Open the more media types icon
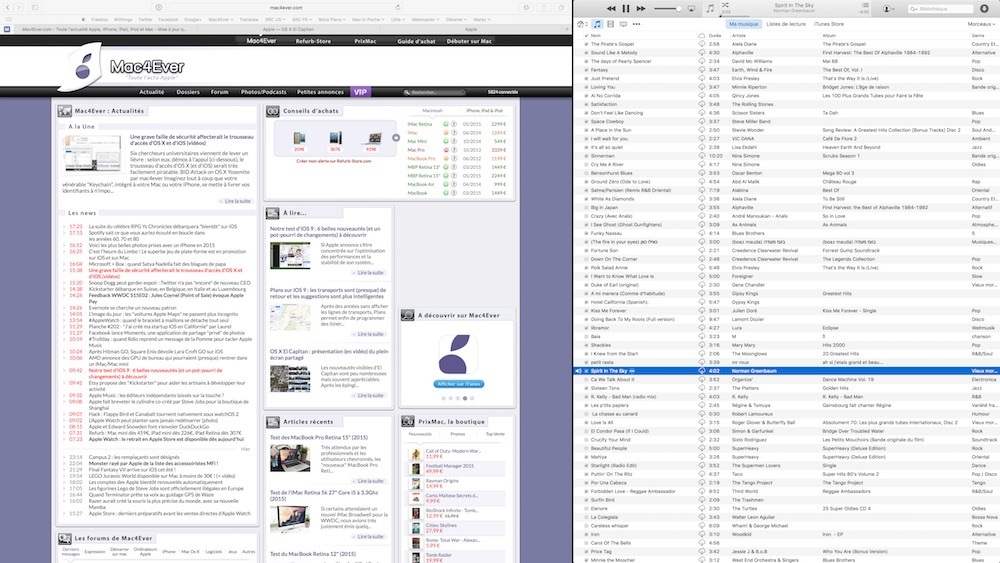This screenshot has height=563, width=1000. (636, 24)
